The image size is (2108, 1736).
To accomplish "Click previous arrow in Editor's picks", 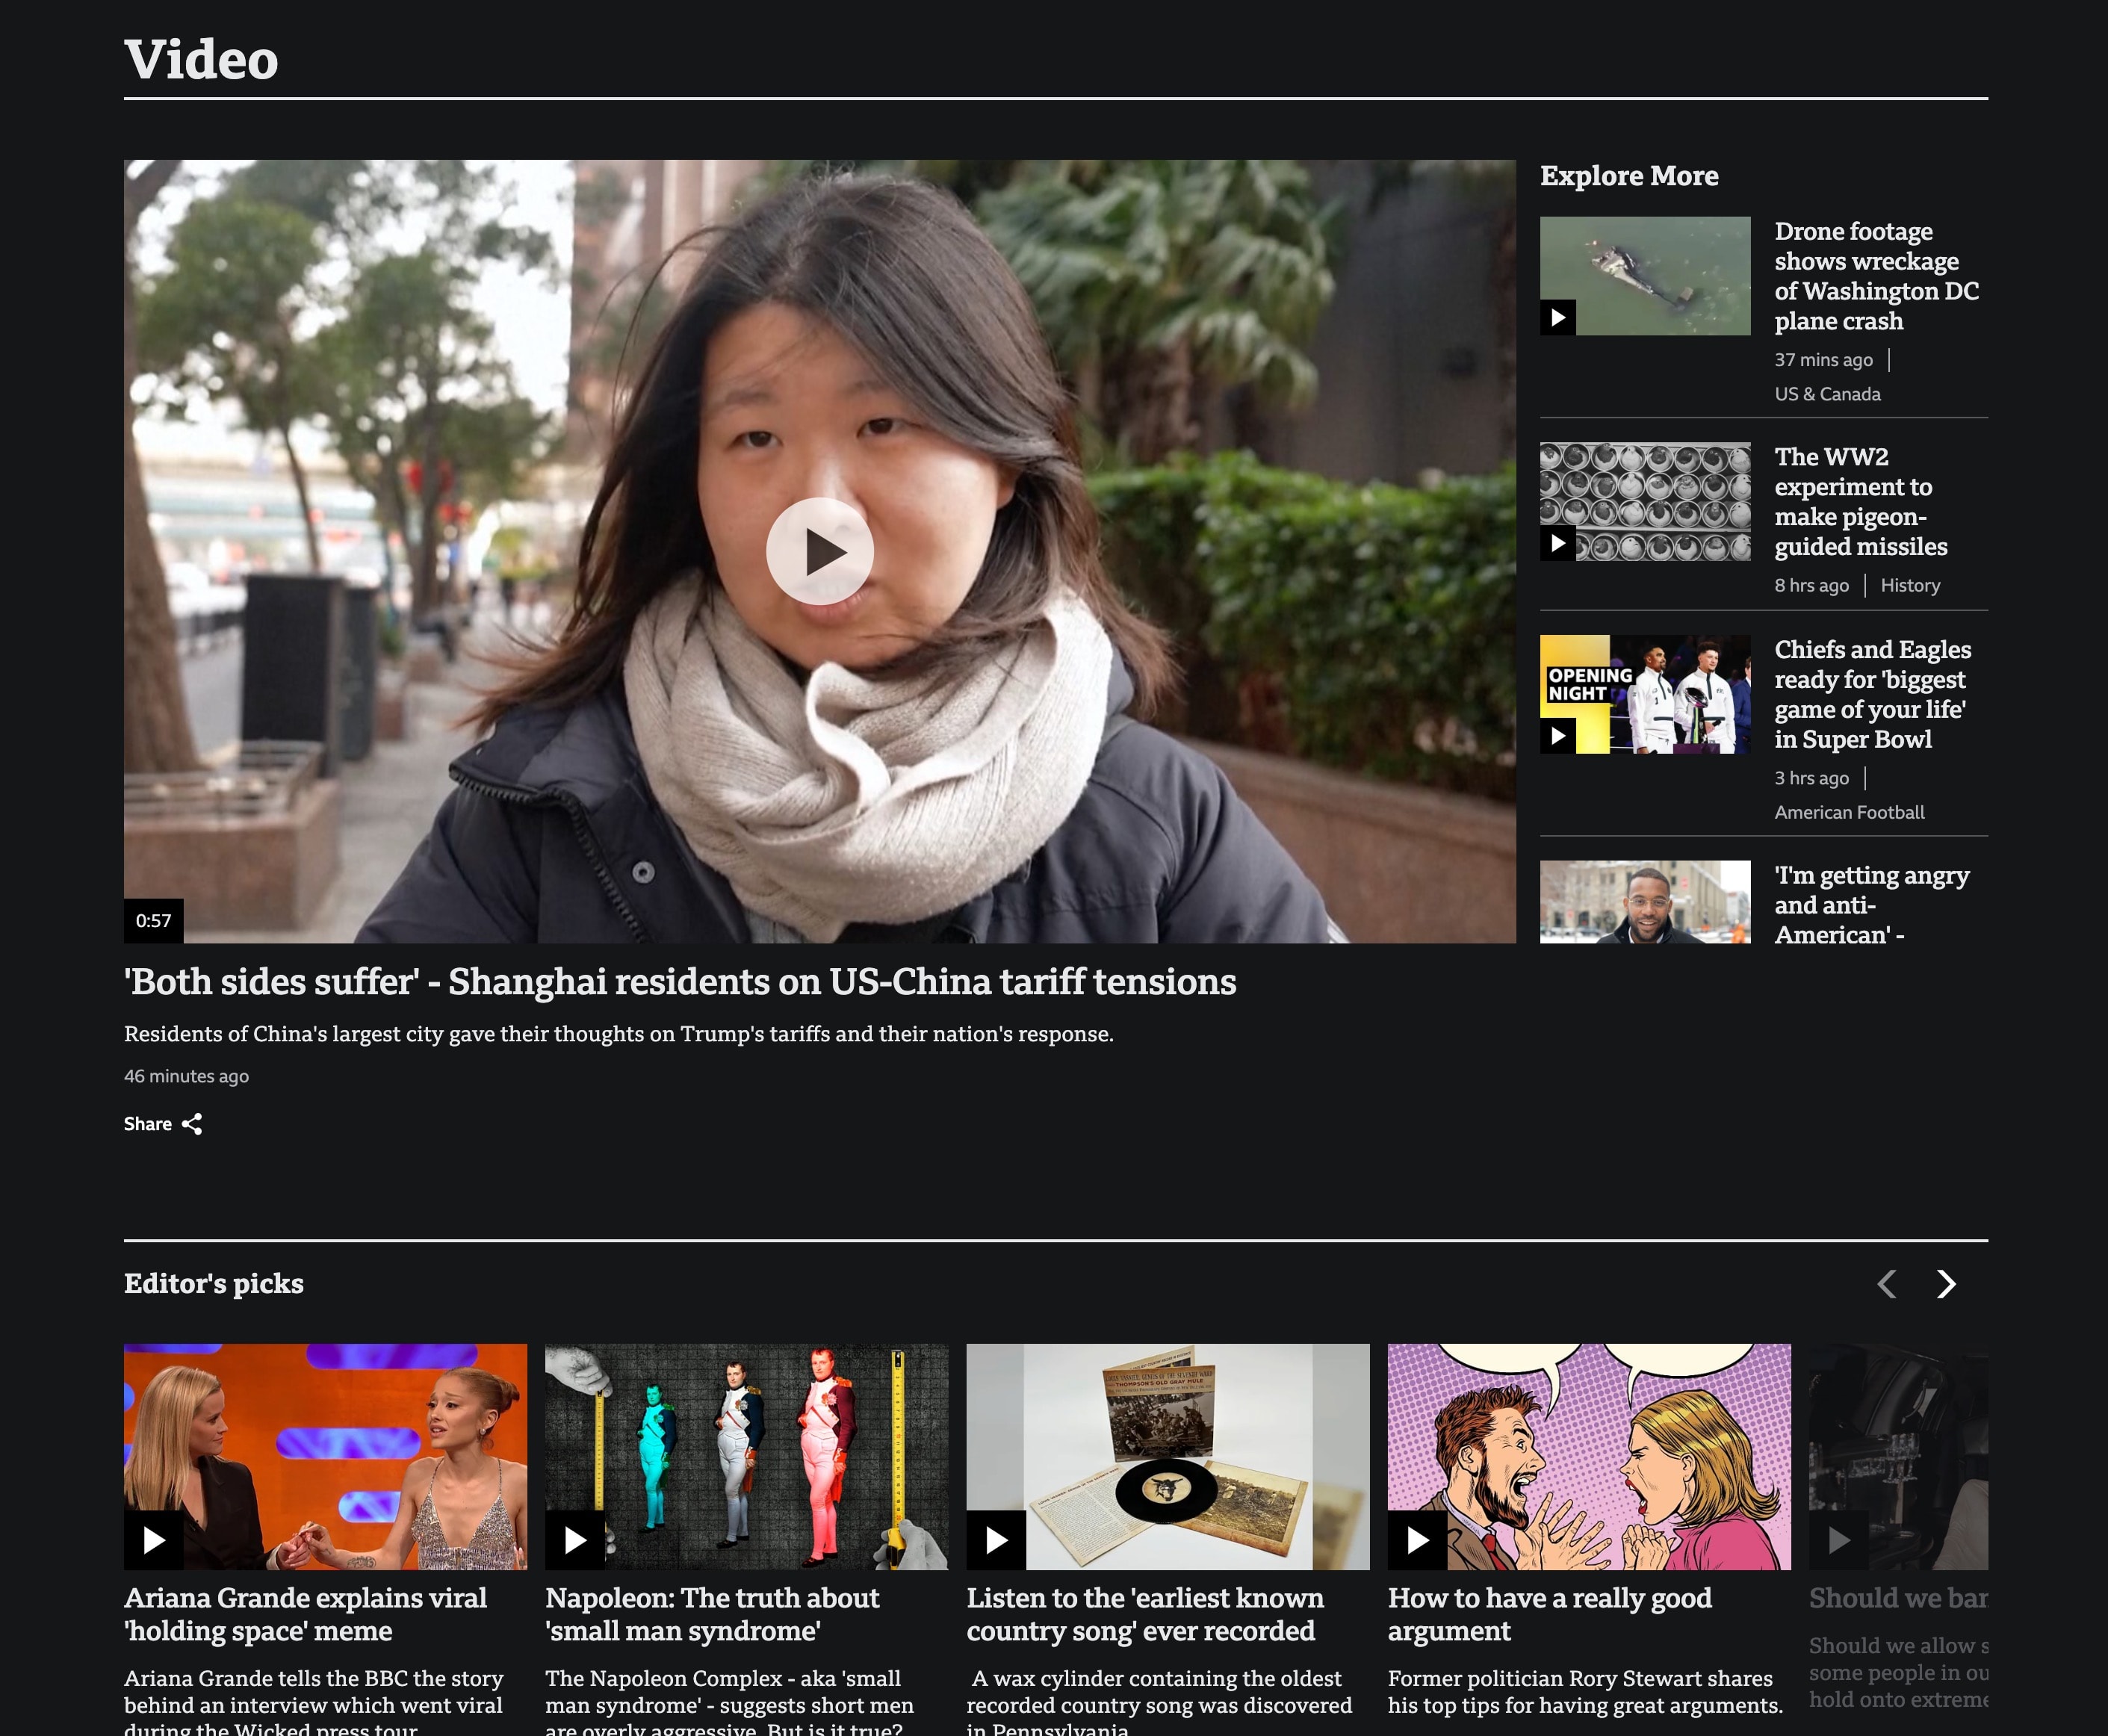I will point(1887,1284).
